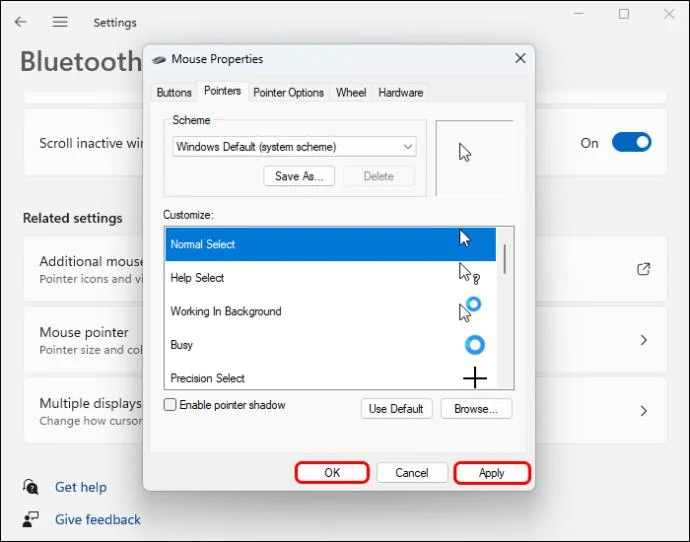Minimize the Settings window
This screenshot has height=542, width=690.
[579, 14]
